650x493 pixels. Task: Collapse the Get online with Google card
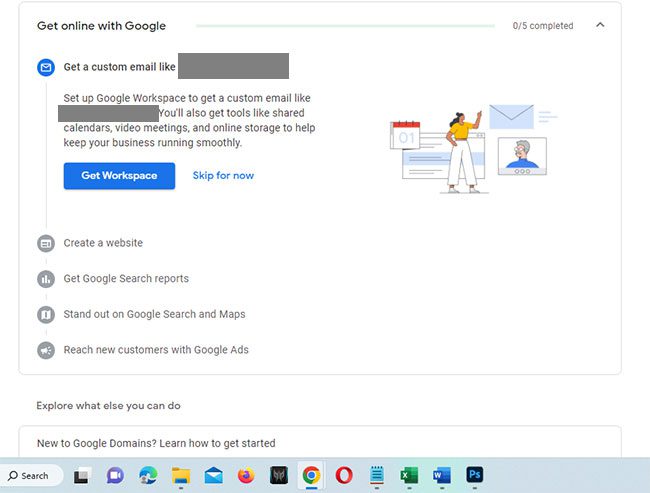click(x=600, y=25)
